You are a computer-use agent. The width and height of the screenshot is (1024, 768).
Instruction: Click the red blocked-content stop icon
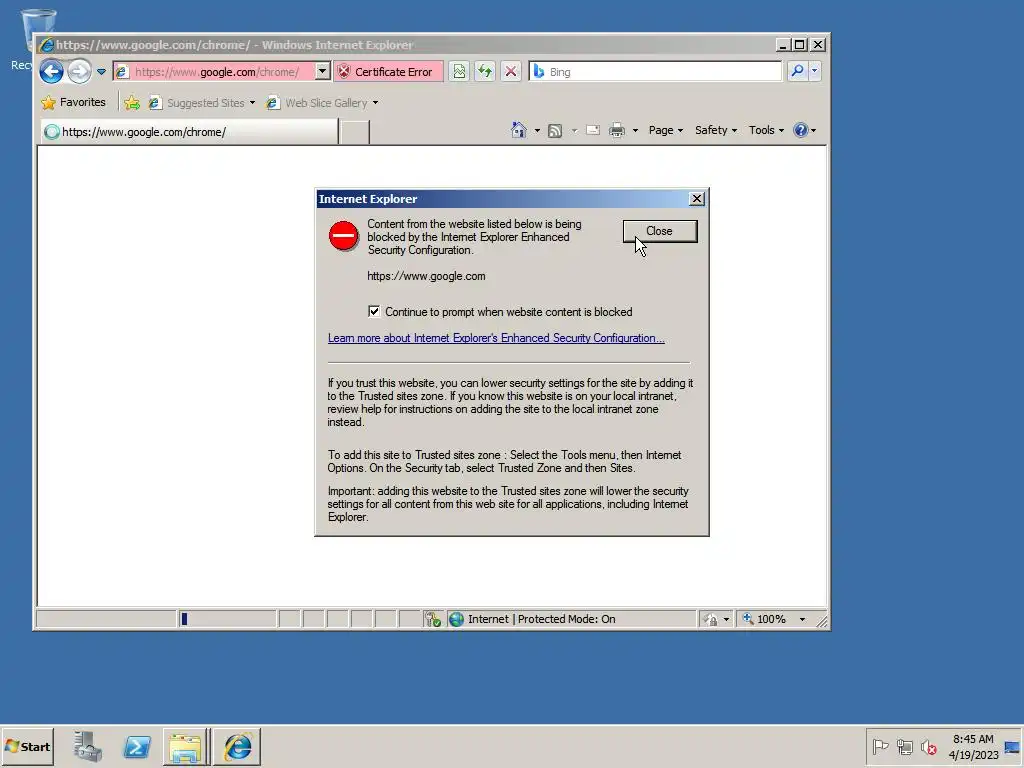[344, 236]
